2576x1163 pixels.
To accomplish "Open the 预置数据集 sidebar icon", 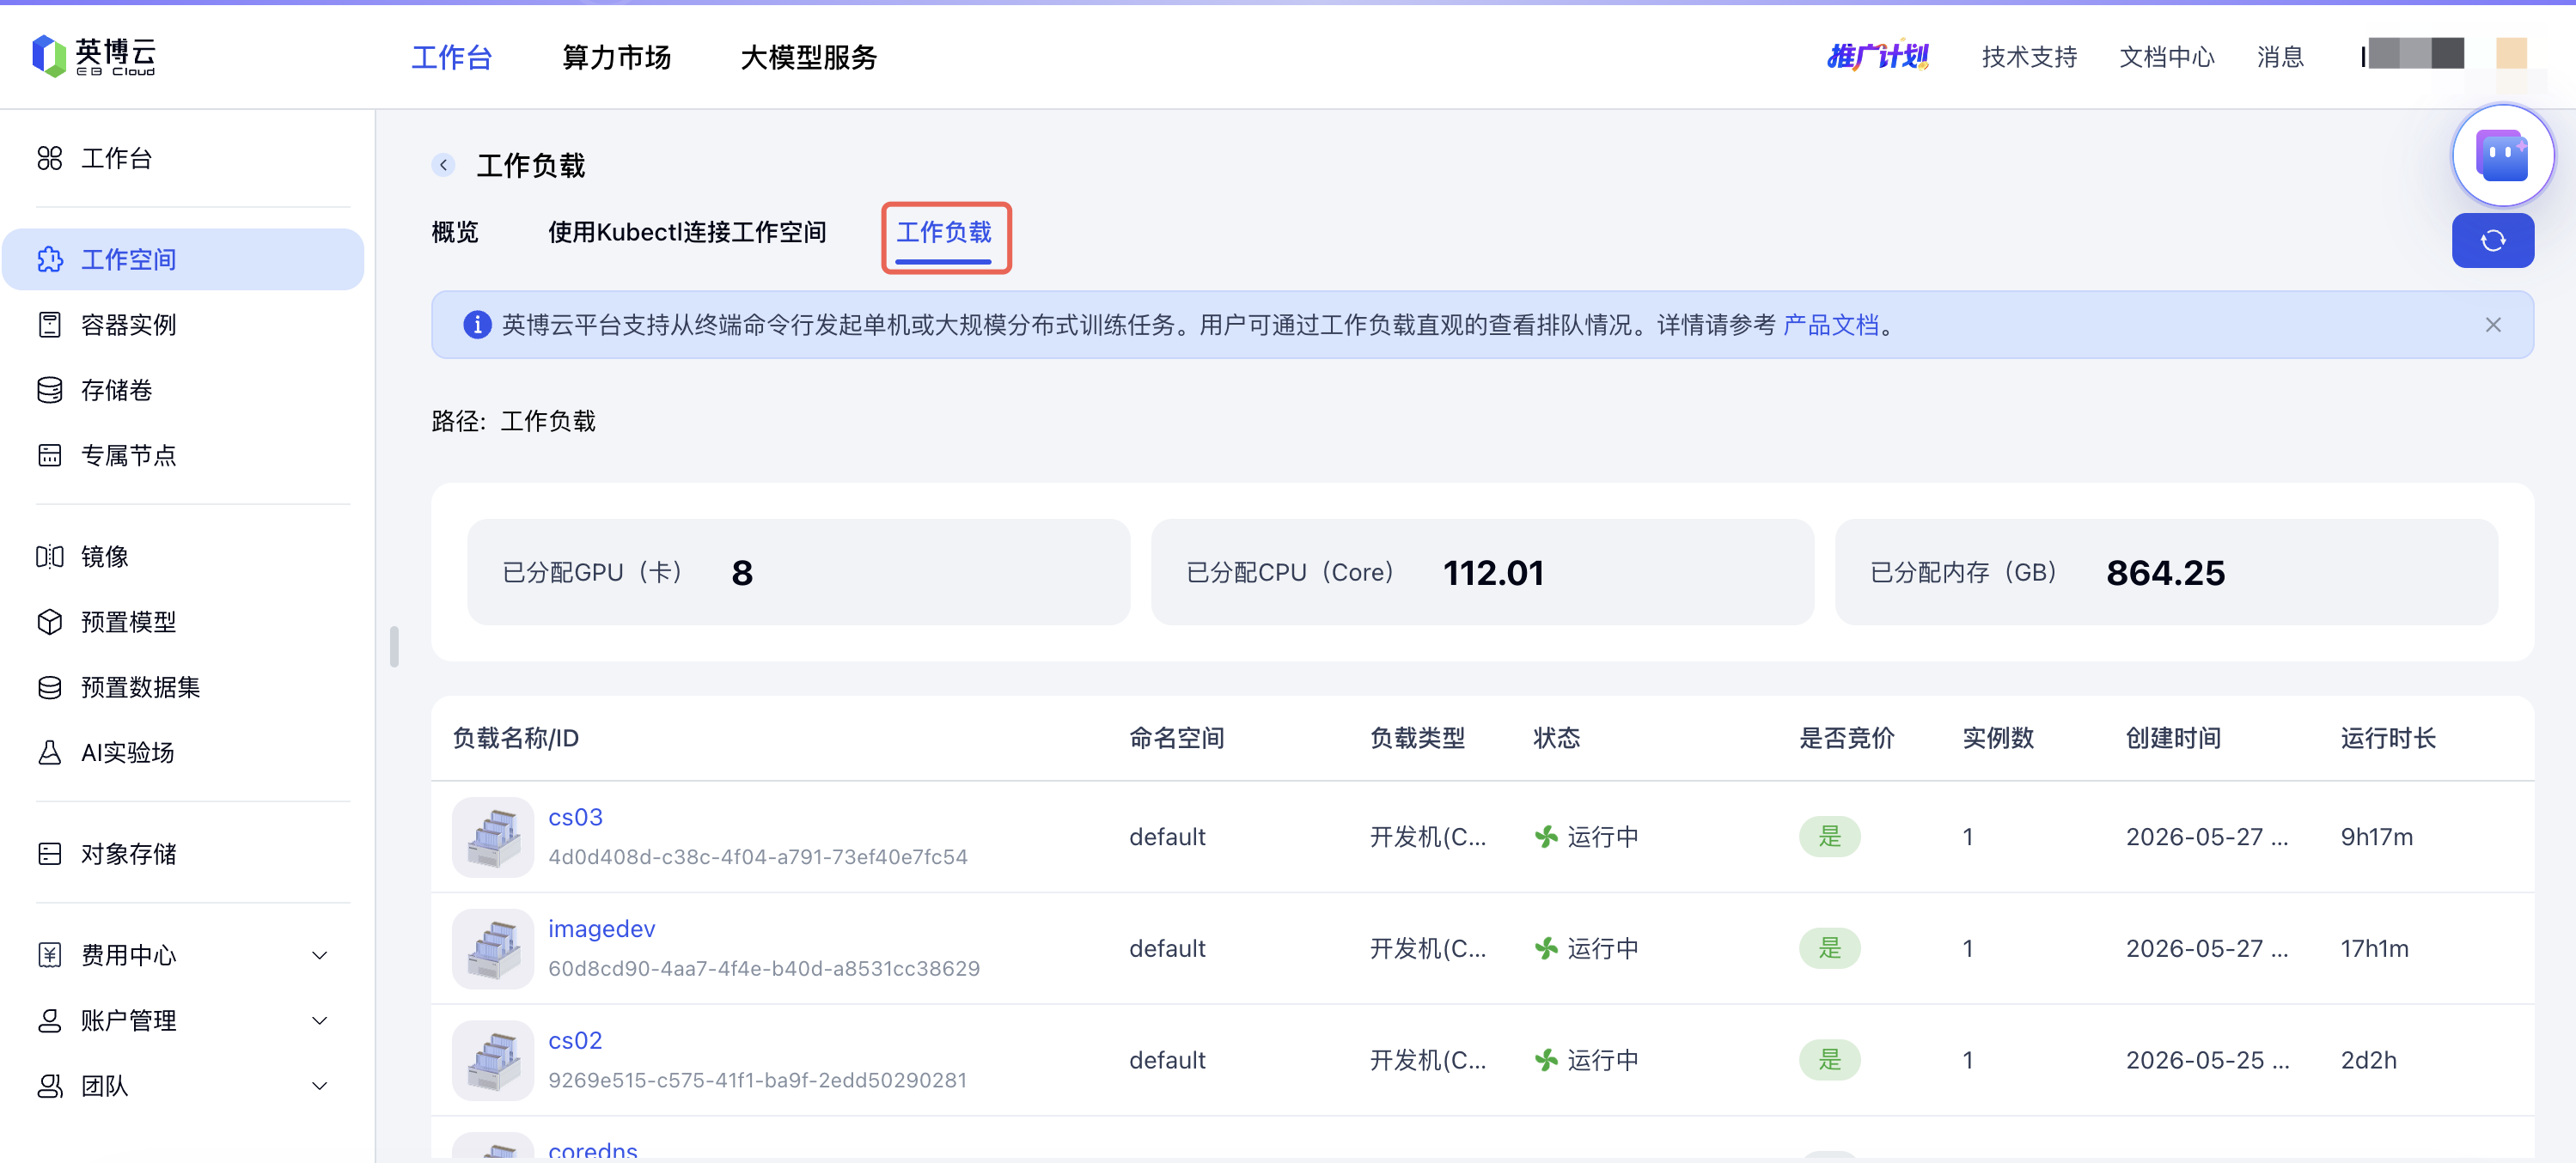I will pos(49,688).
